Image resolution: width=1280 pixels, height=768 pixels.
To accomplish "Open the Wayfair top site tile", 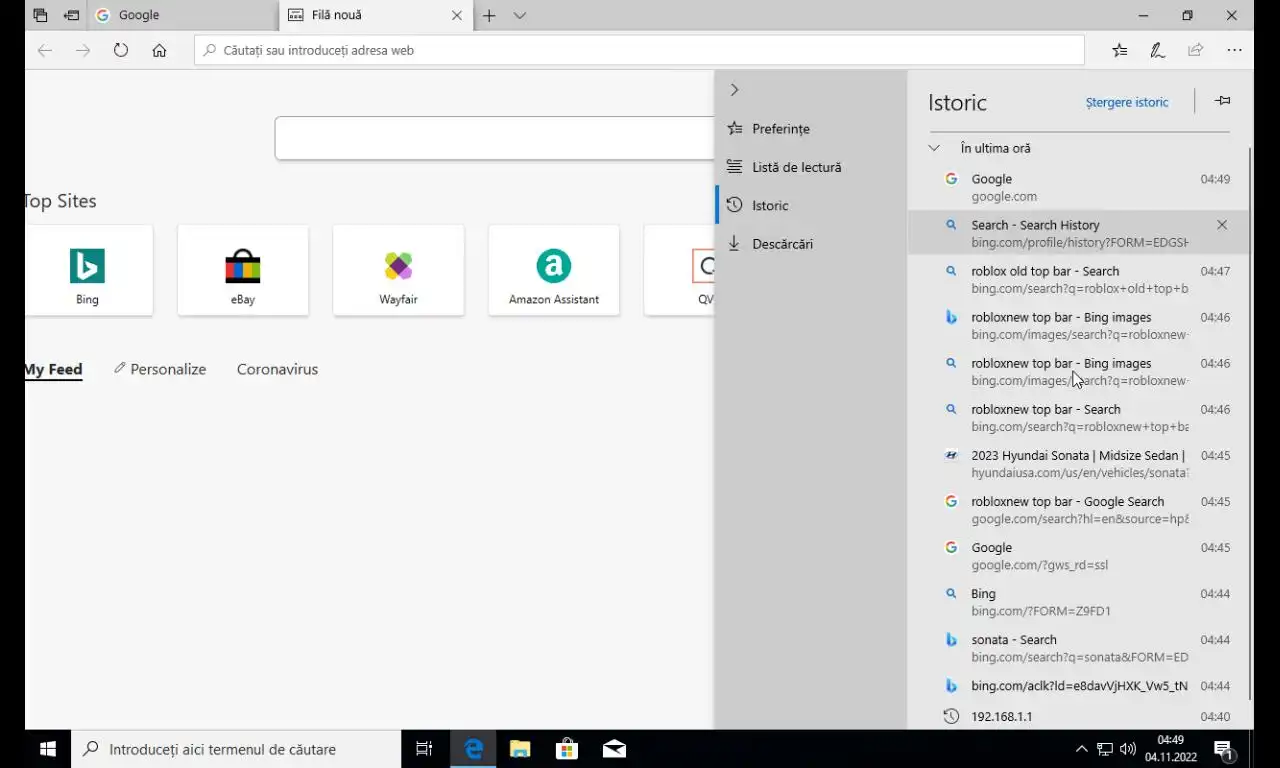I will pyautogui.click(x=398, y=270).
